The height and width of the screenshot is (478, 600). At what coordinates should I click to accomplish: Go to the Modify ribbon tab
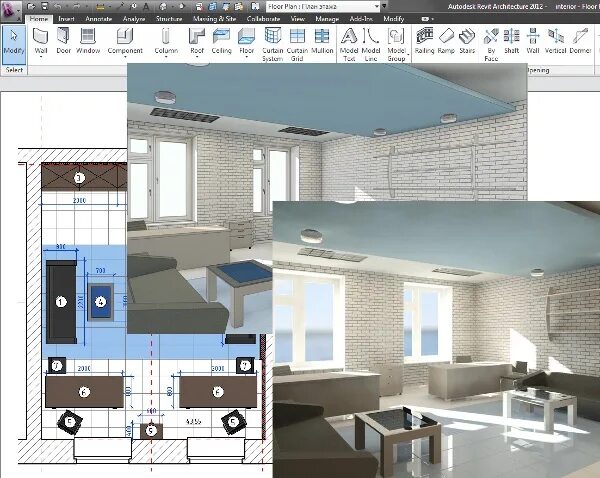[393, 19]
